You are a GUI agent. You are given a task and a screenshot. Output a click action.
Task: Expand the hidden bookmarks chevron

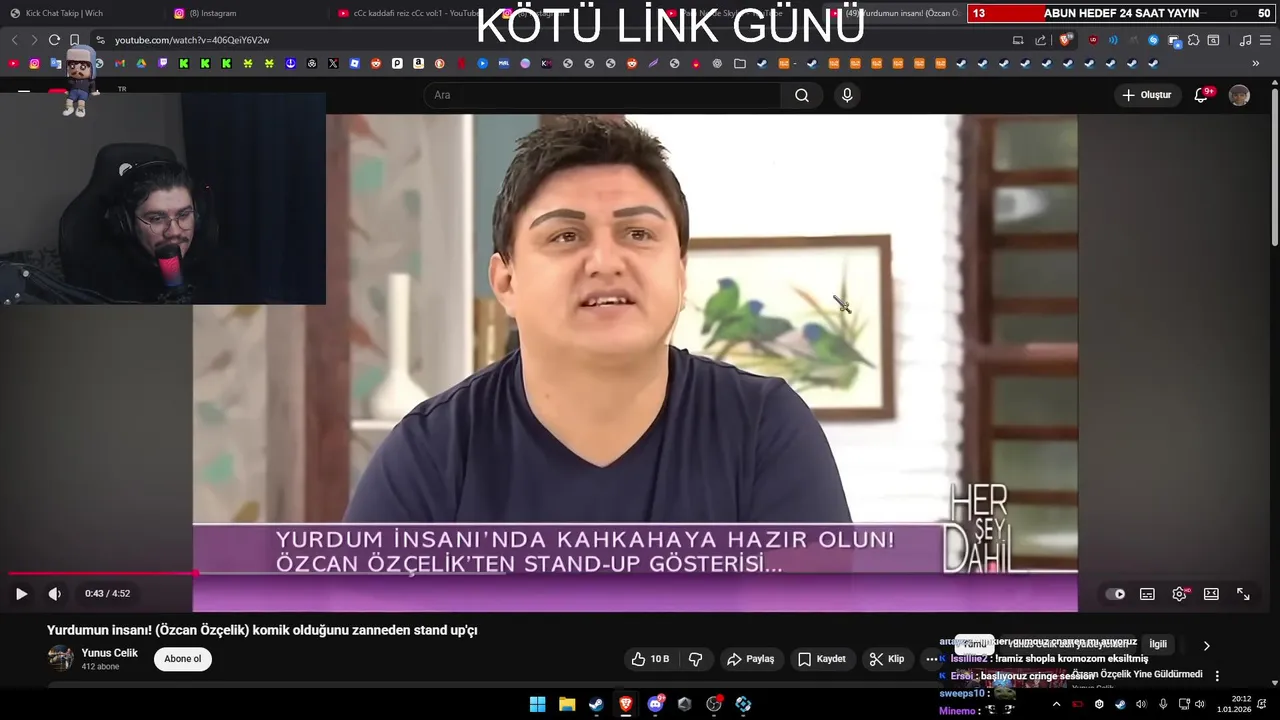click(1256, 63)
